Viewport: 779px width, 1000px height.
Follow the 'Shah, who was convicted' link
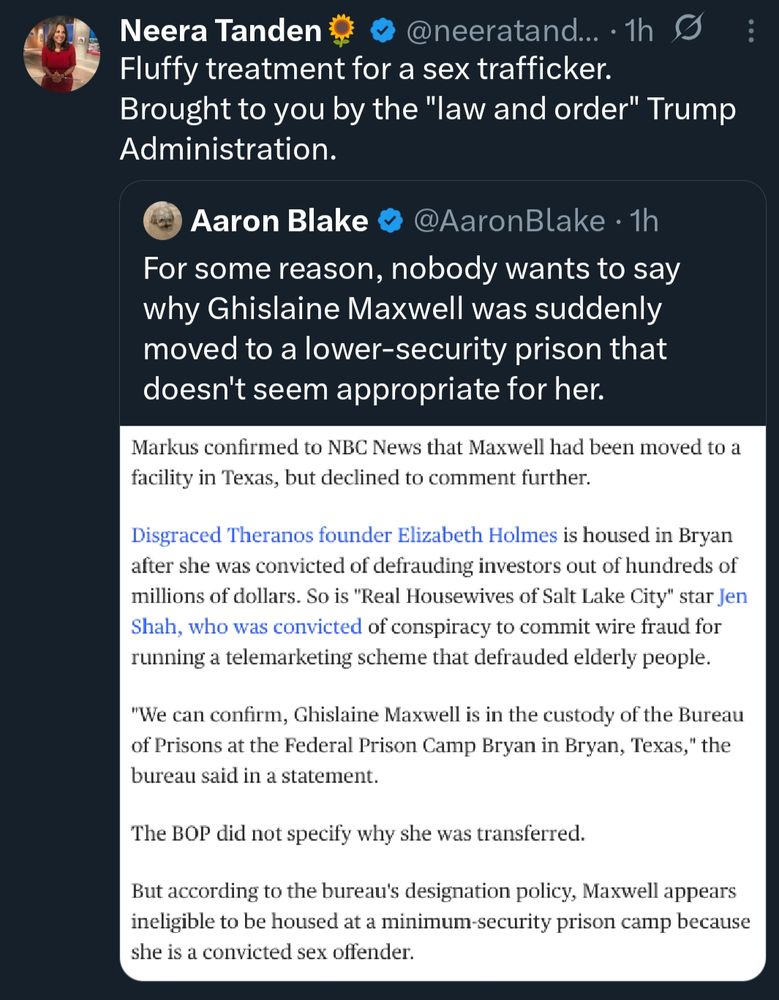tap(246, 626)
